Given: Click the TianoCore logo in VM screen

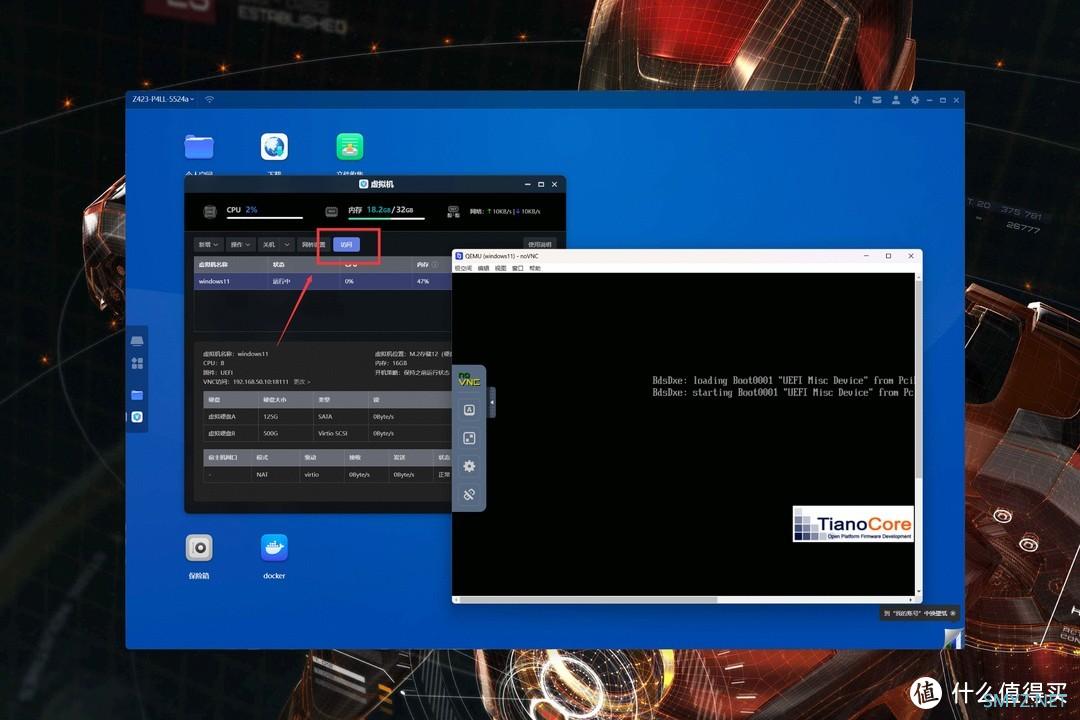Looking at the screenshot, I should tap(853, 524).
